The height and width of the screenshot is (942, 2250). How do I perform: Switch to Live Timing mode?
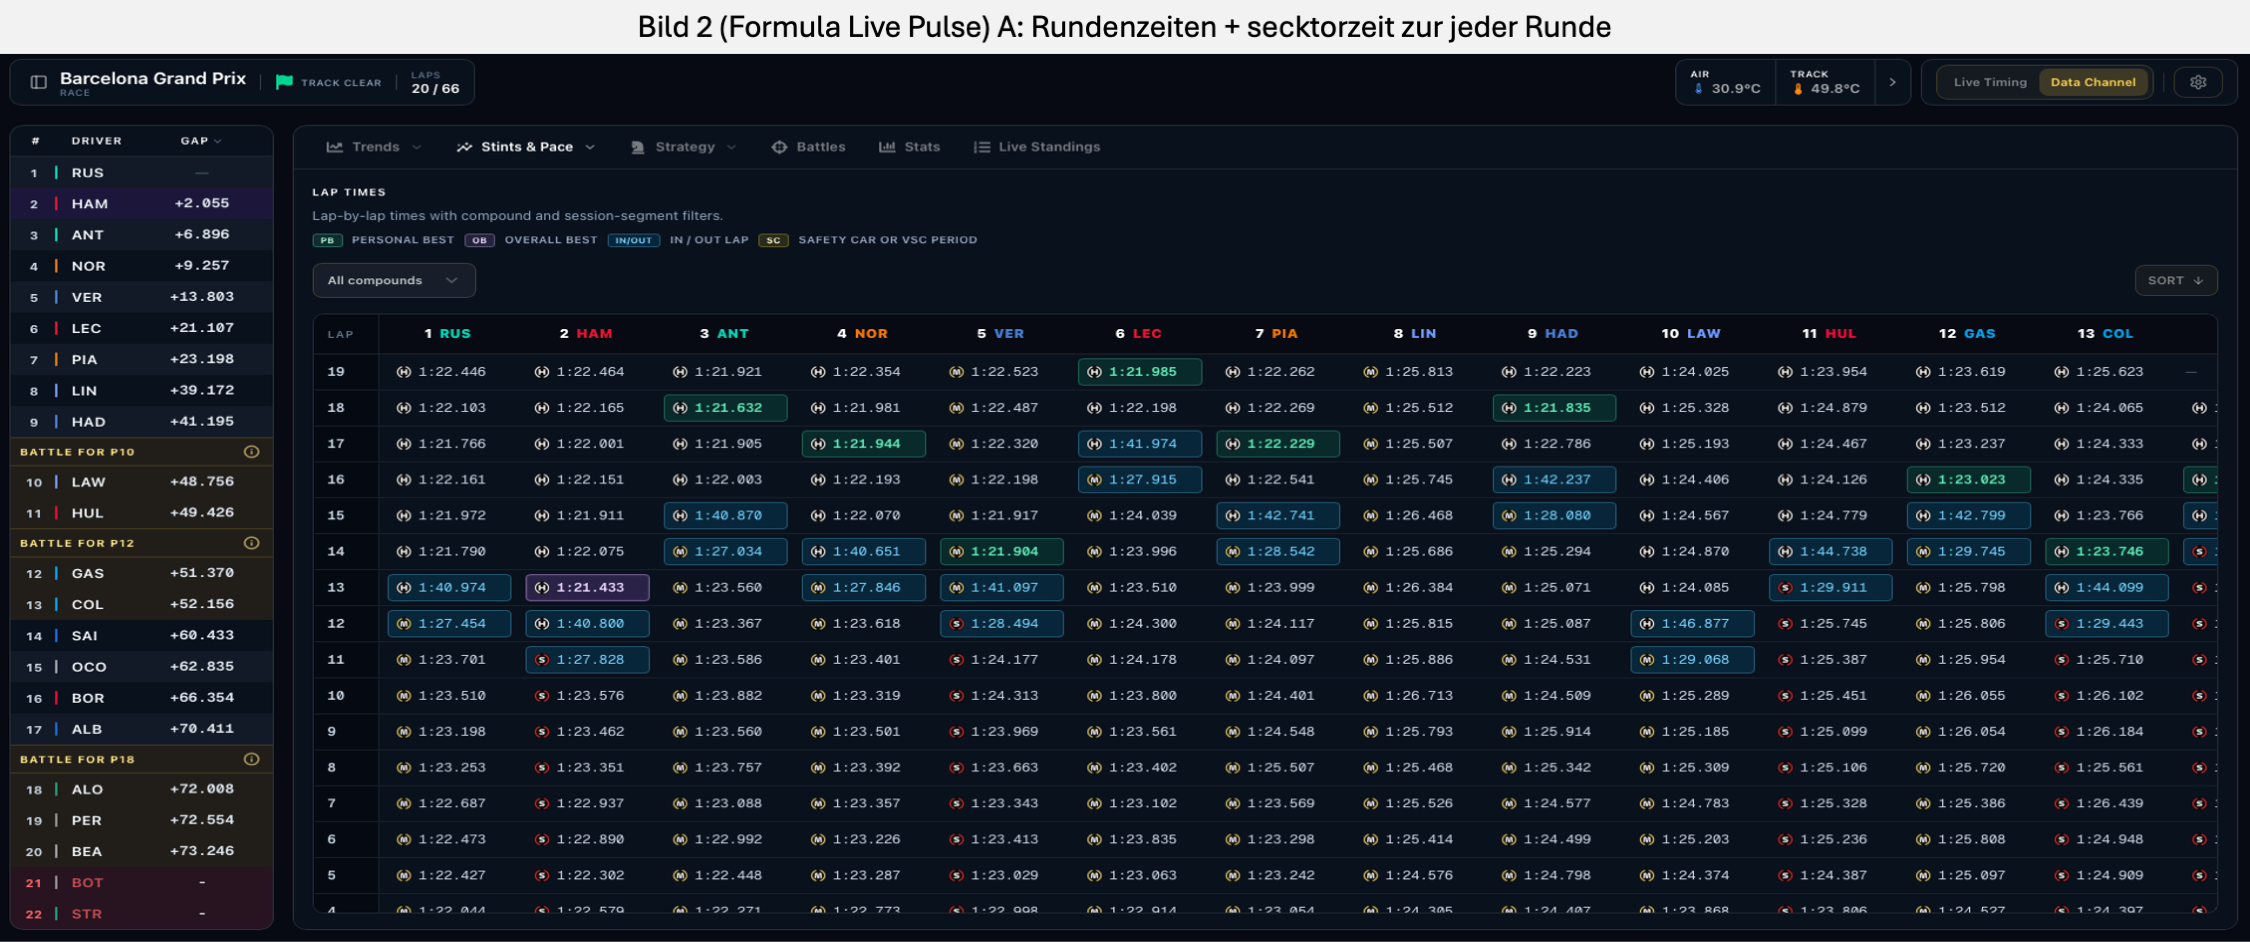pos(1990,82)
